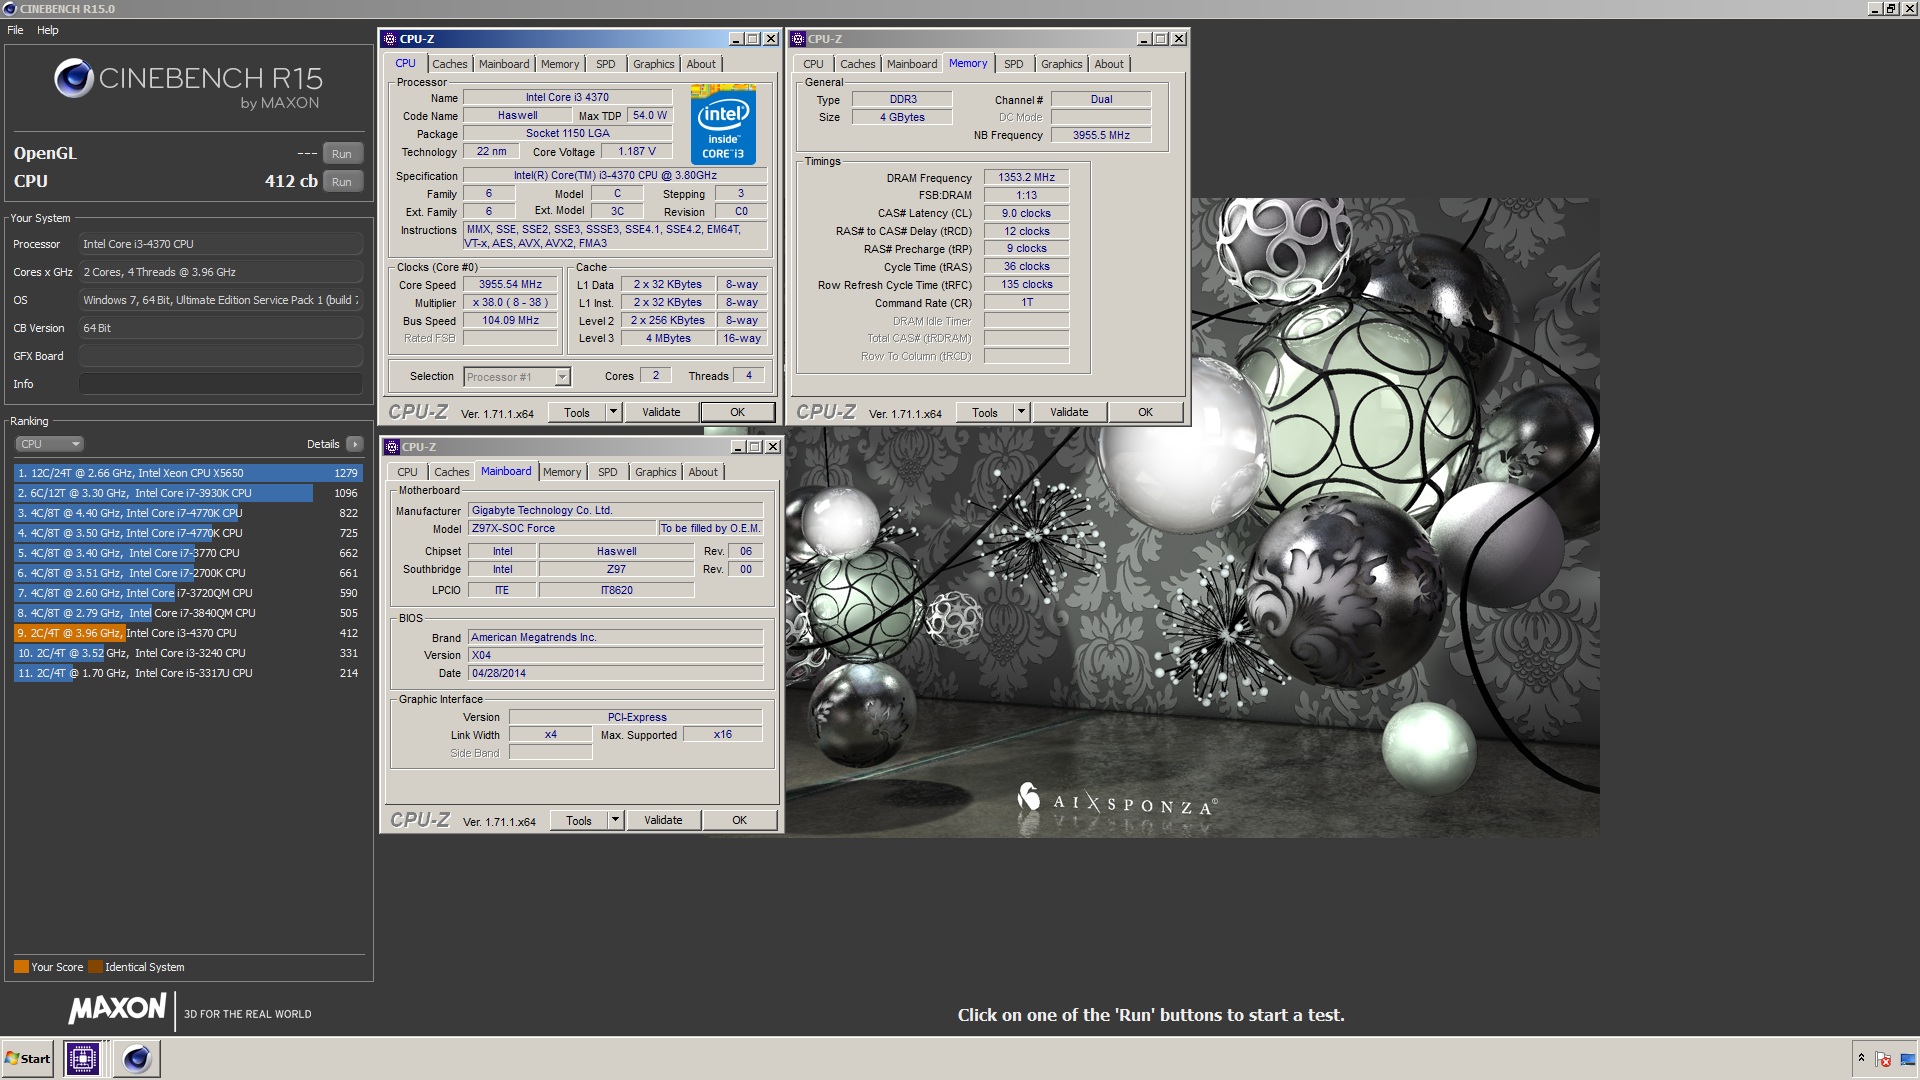
Task: Open the CPU-Z taskbar icon
Action: tap(82, 1058)
